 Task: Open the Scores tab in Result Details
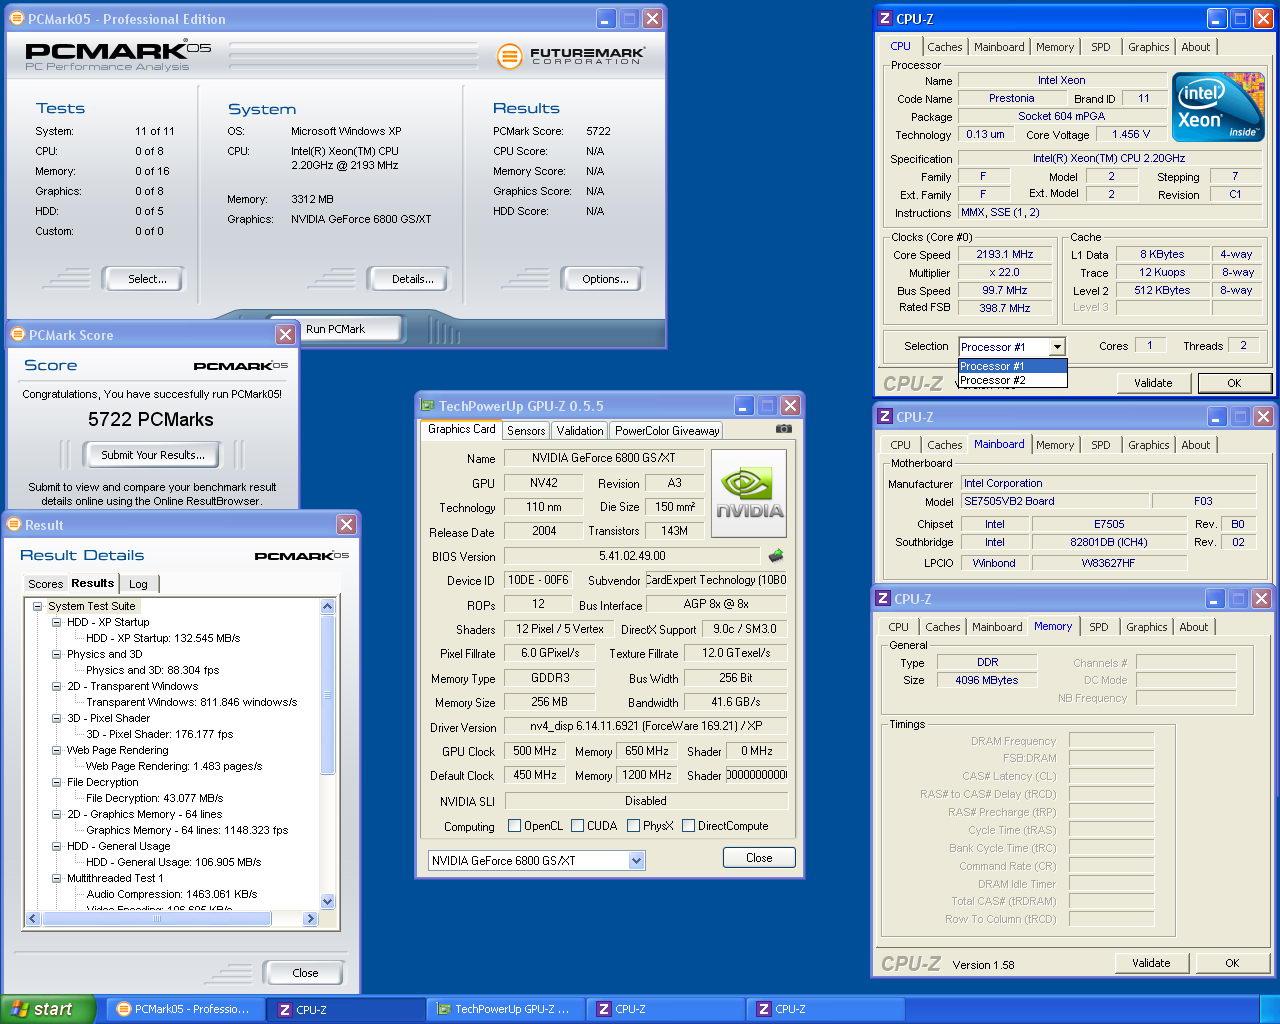[45, 584]
